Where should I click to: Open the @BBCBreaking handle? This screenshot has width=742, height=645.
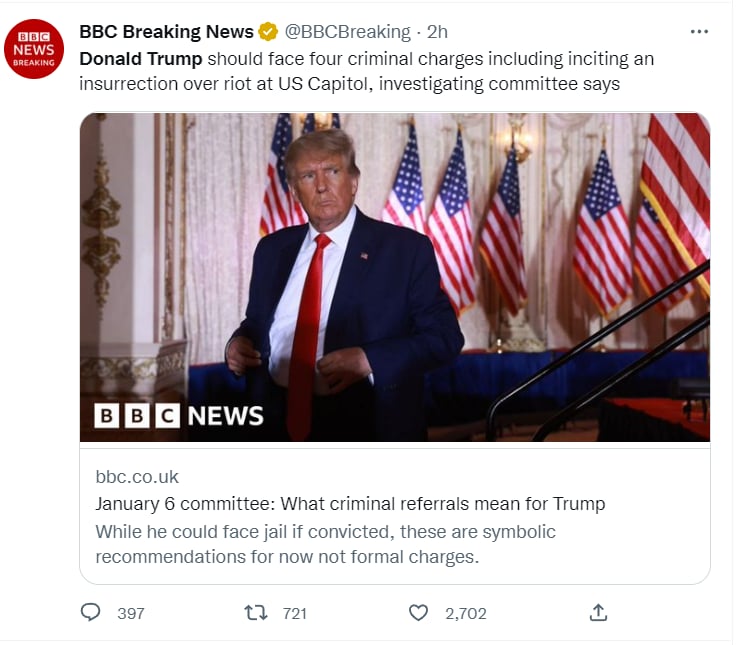pos(347,32)
